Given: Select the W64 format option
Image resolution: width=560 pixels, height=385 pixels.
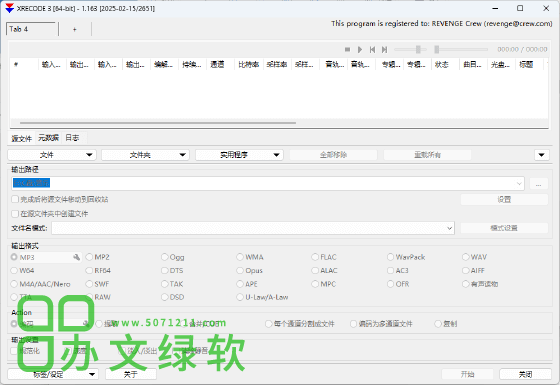Looking at the screenshot, I should pos(22,271).
